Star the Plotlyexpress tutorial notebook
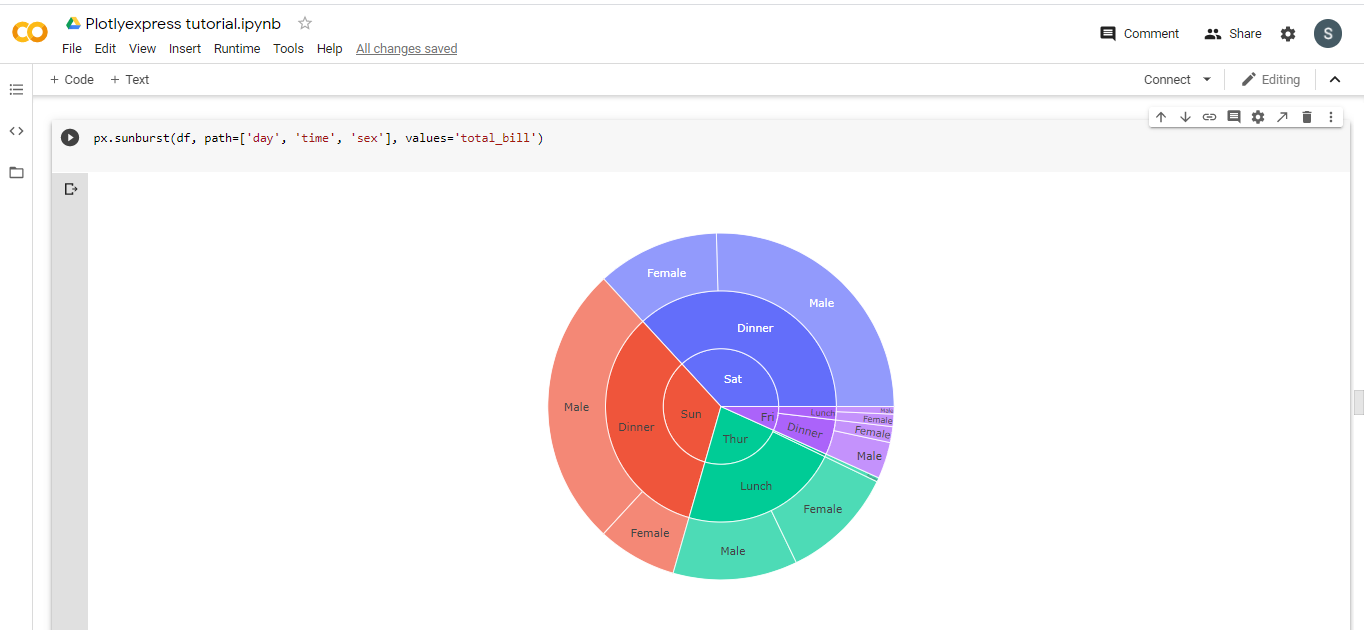This screenshot has width=1364, height=630. [x=303, y=22]
